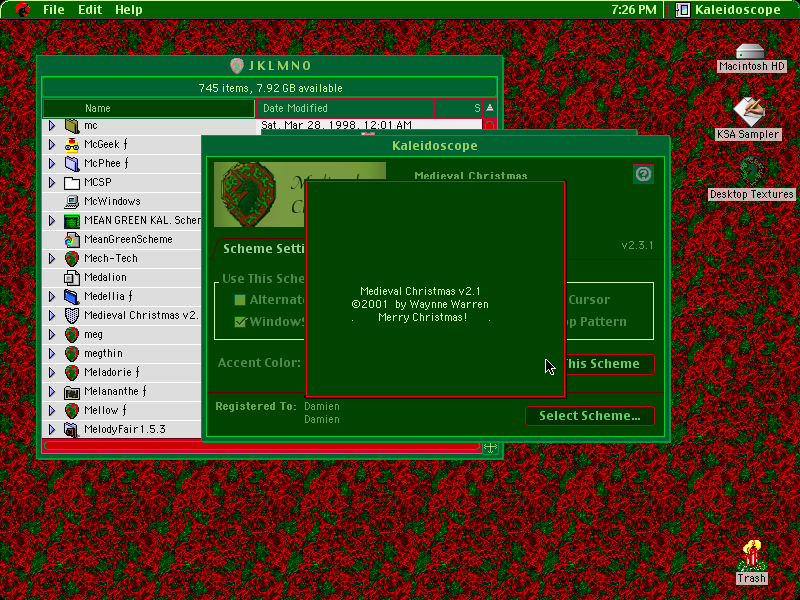Open the Edit menu
800x600 pixels.
(90, 9)
